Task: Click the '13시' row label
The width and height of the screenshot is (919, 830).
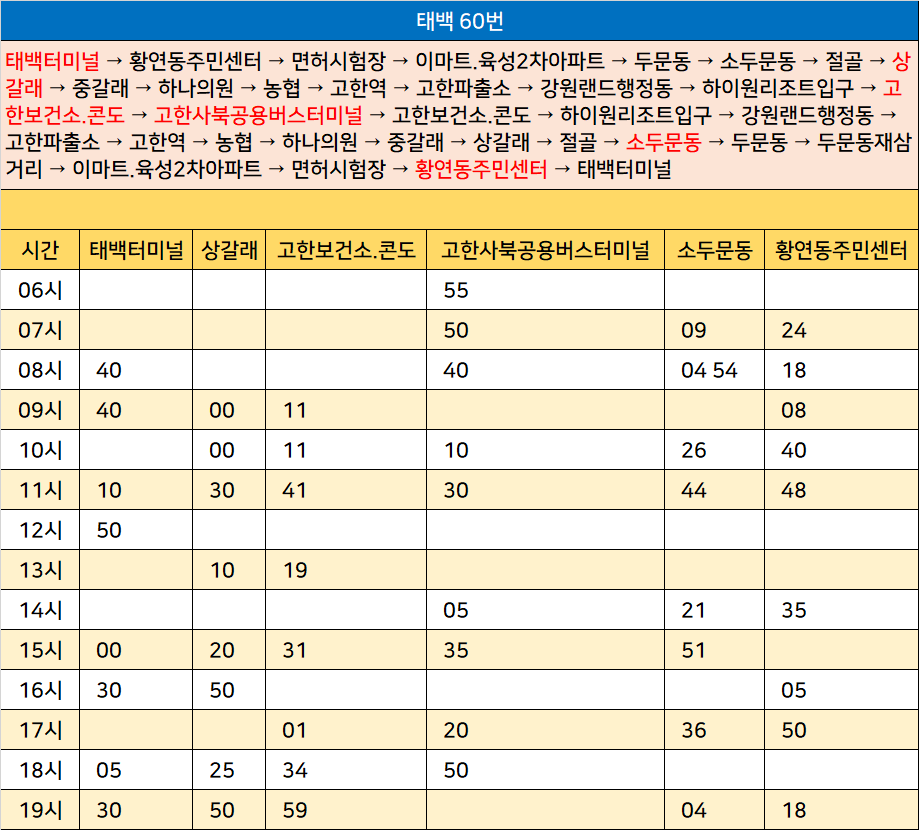Action: [40, 570]
